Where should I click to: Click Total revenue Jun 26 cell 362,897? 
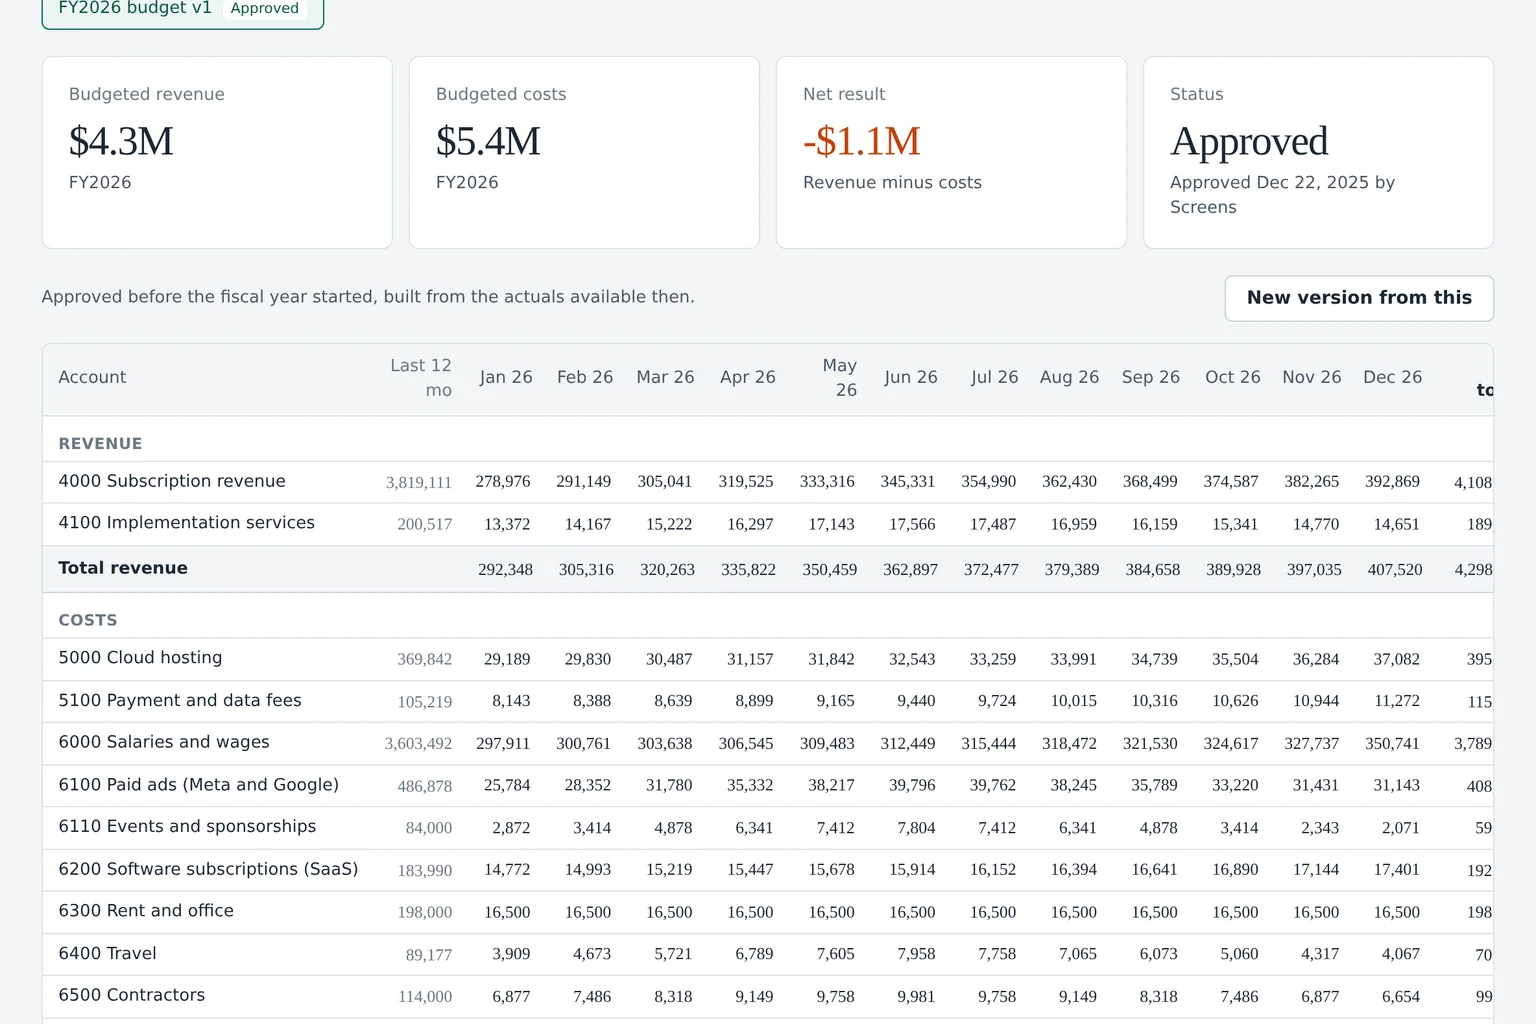(x=910, y=570)
